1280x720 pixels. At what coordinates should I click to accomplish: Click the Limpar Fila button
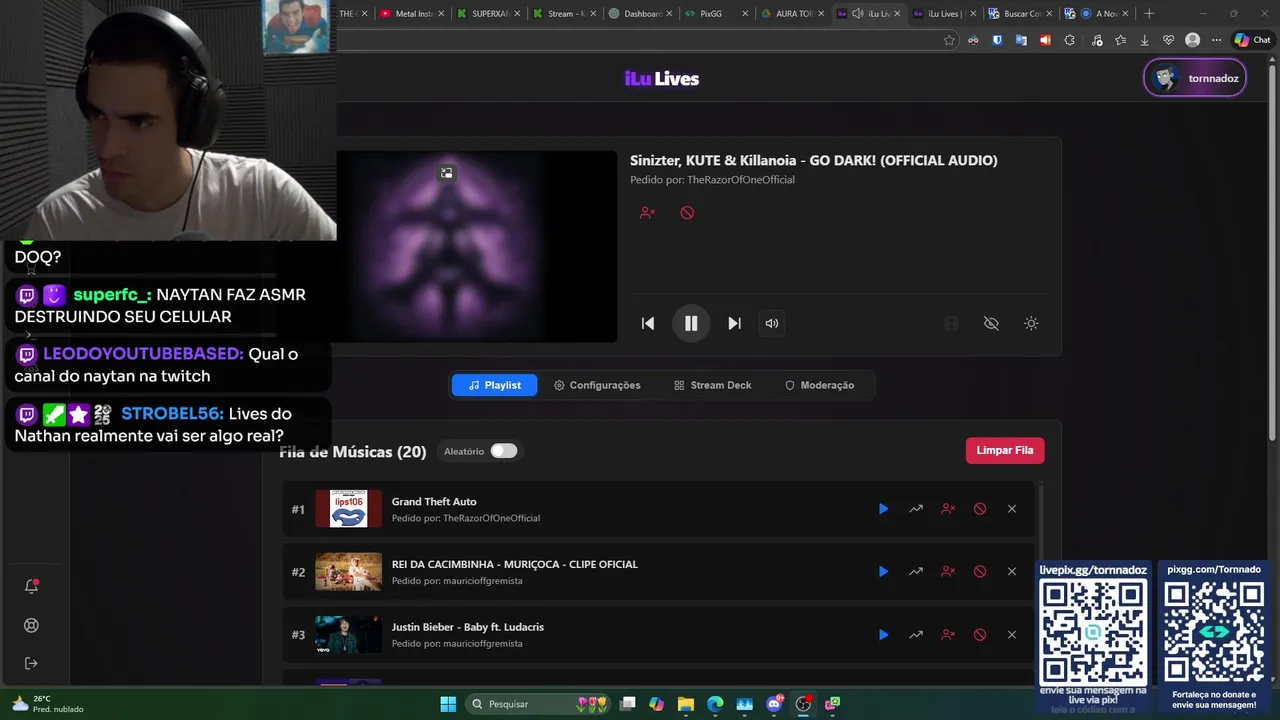(1005, 450)
